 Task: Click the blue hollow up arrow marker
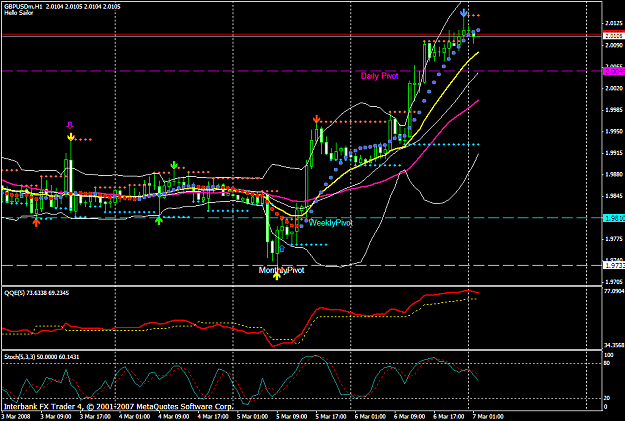[282, 249]
